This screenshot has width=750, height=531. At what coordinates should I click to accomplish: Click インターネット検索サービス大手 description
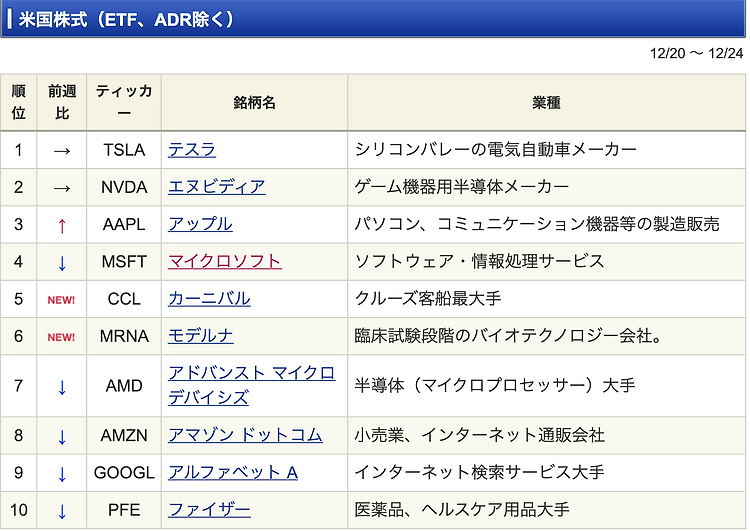[x=479, y=473]
